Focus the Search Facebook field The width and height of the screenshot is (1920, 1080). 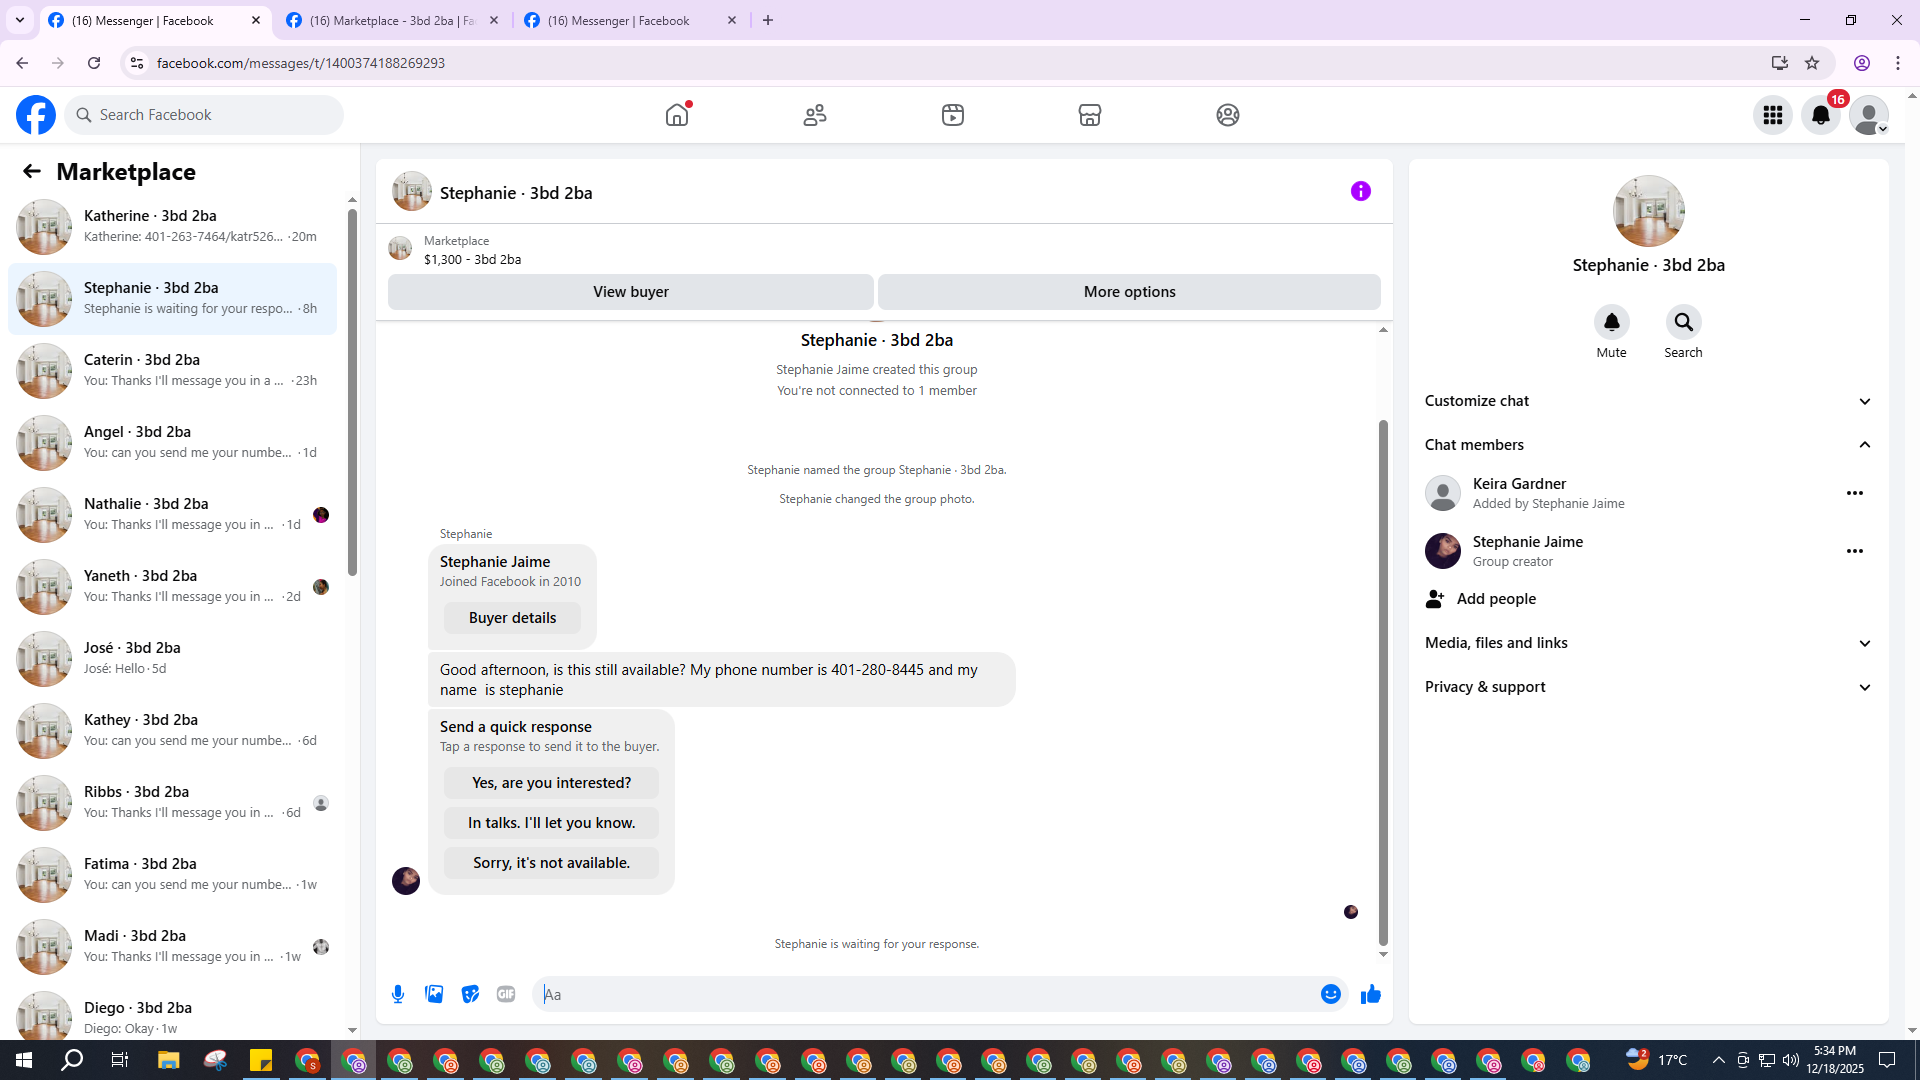(204, 115)
